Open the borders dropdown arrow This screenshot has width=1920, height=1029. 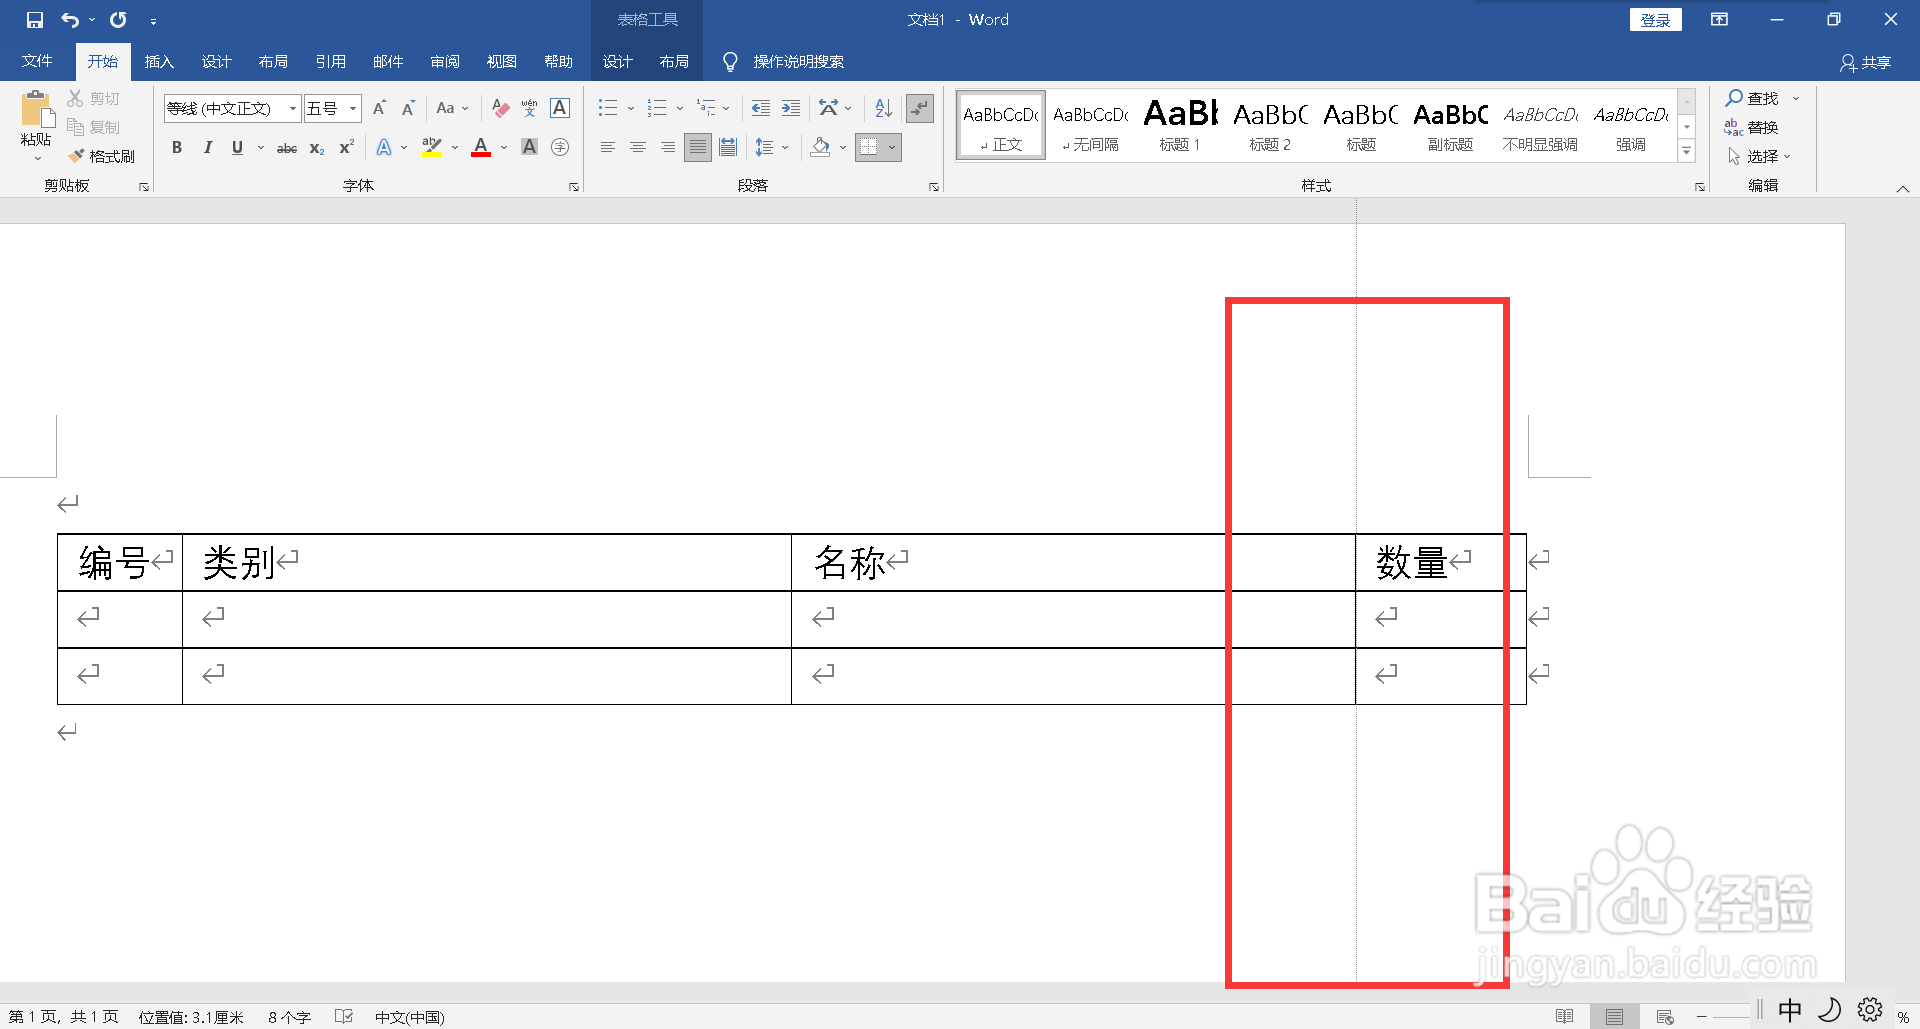point(892,148)
